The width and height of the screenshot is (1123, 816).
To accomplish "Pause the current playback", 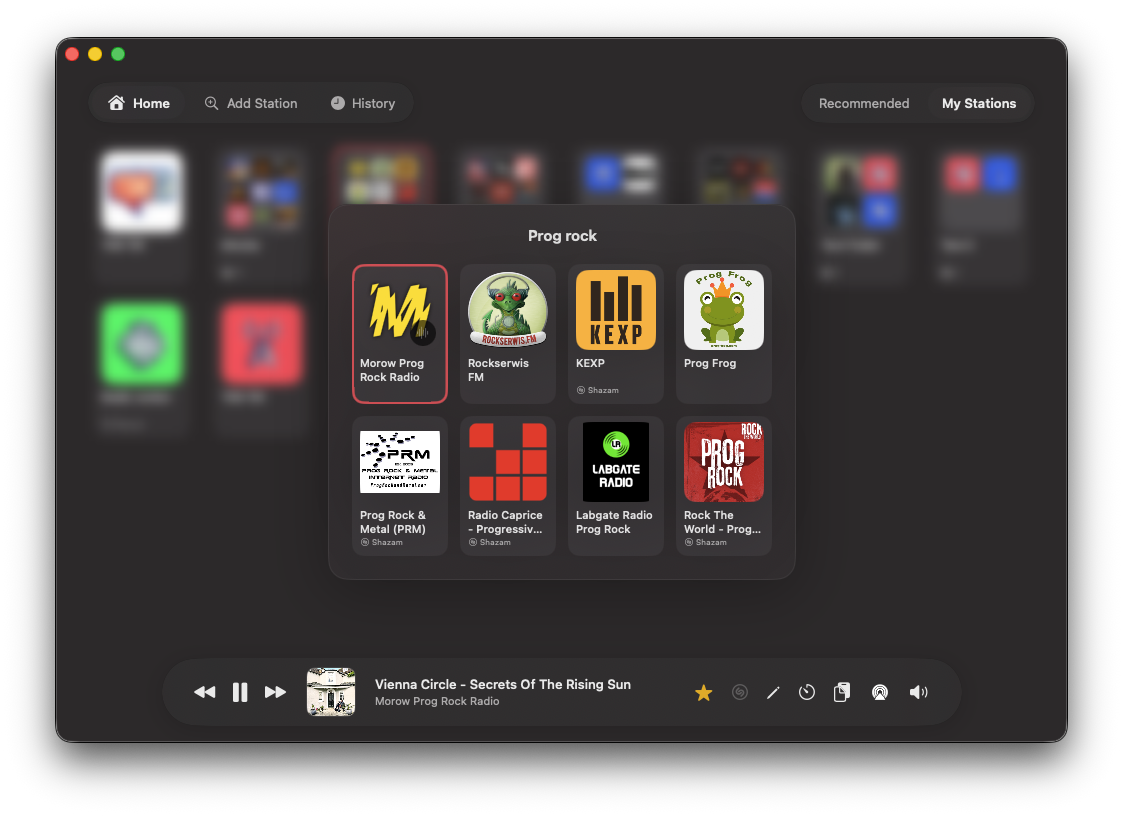I will (x=240, y=692).
